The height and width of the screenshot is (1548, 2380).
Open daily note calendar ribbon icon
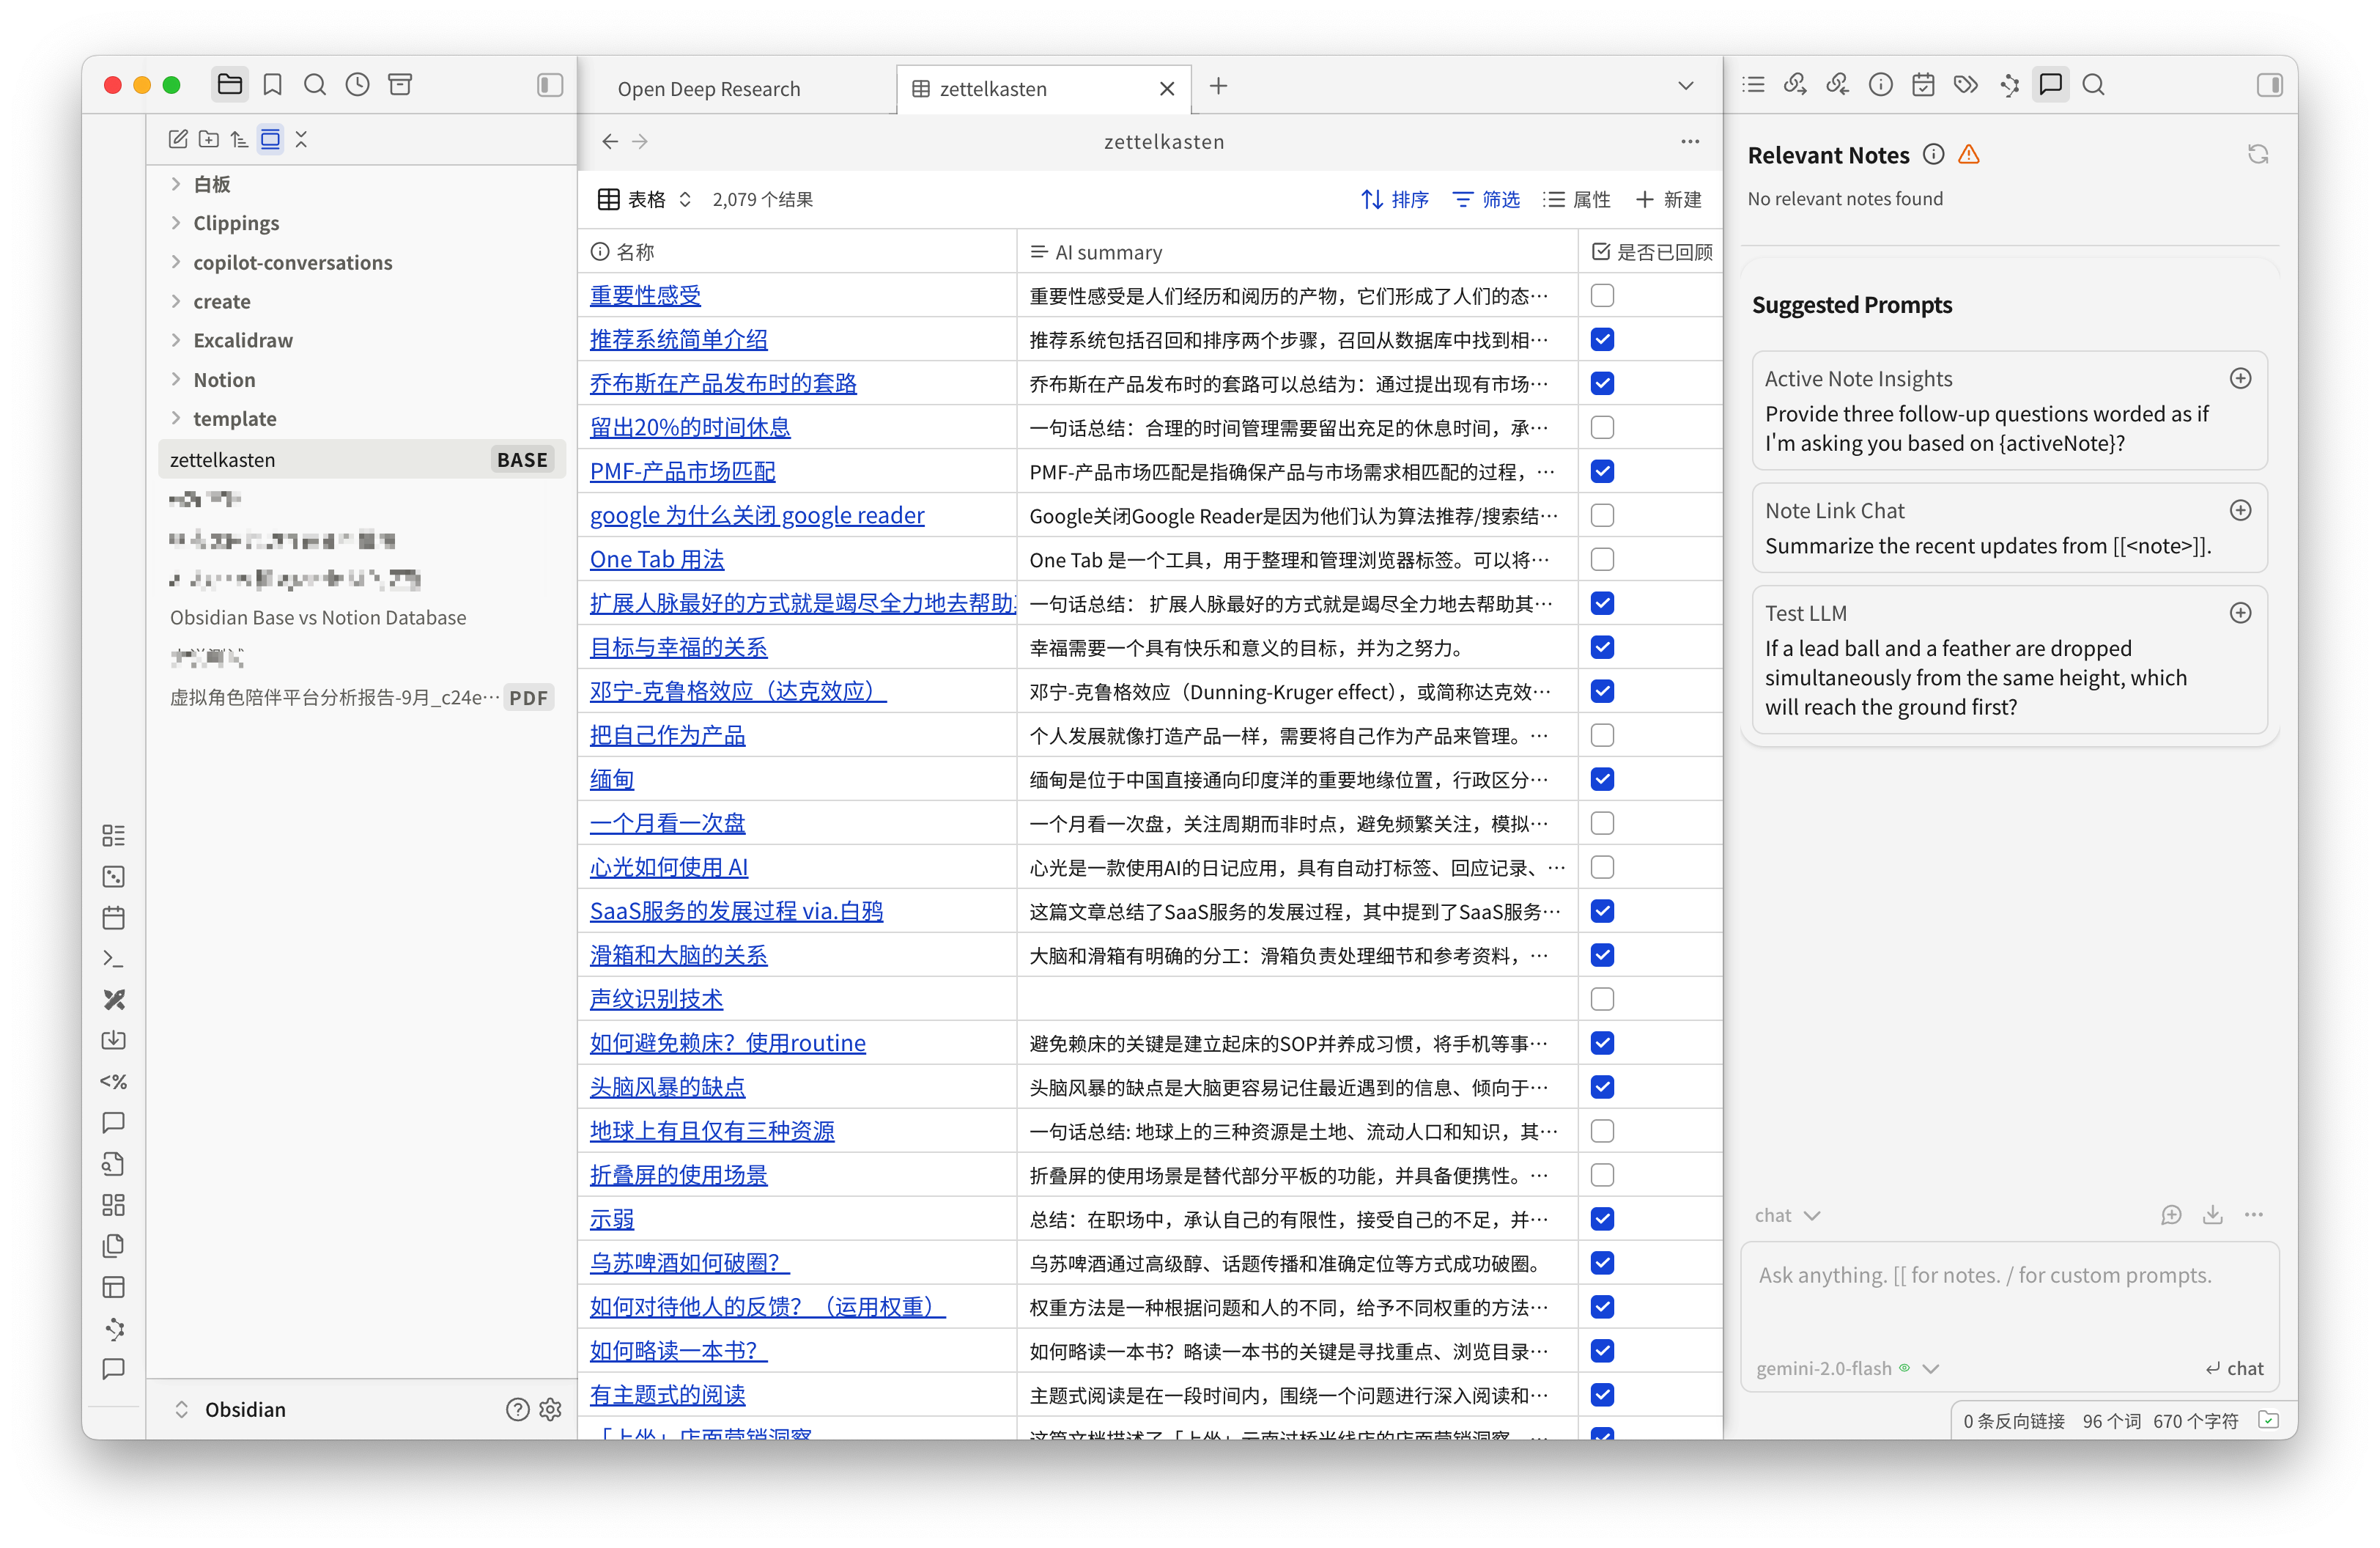[x=114, y=918]
